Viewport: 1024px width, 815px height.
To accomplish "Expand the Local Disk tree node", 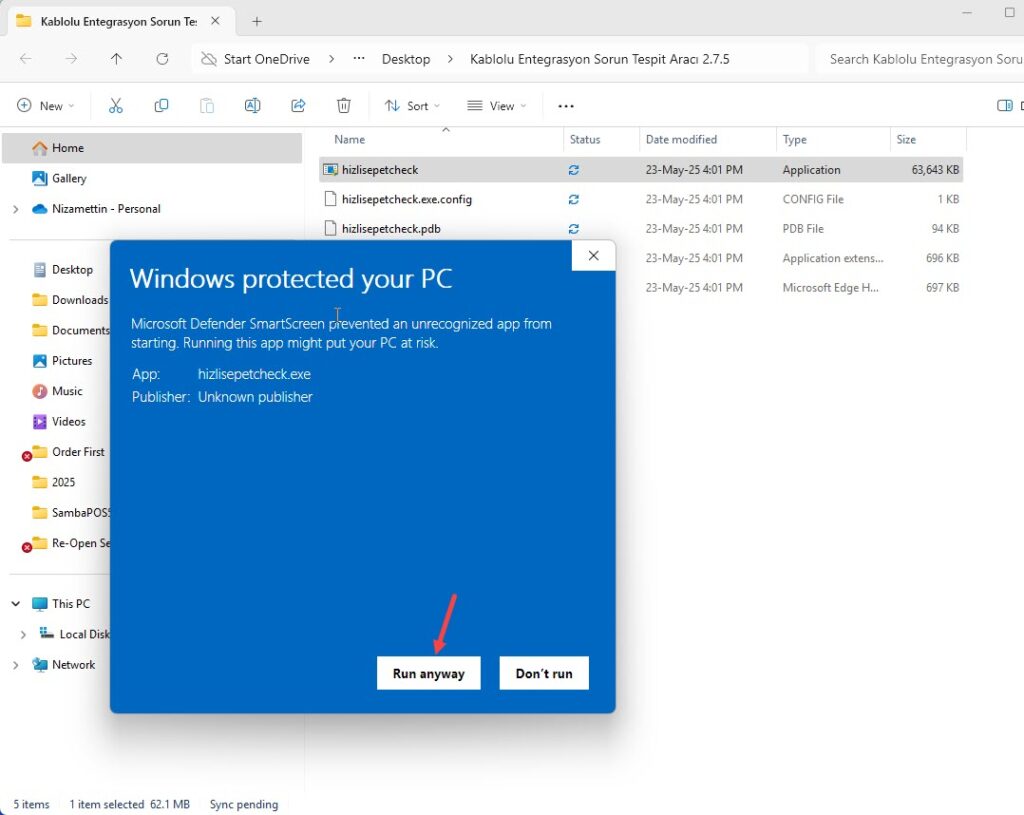I will tap(24, 634).
